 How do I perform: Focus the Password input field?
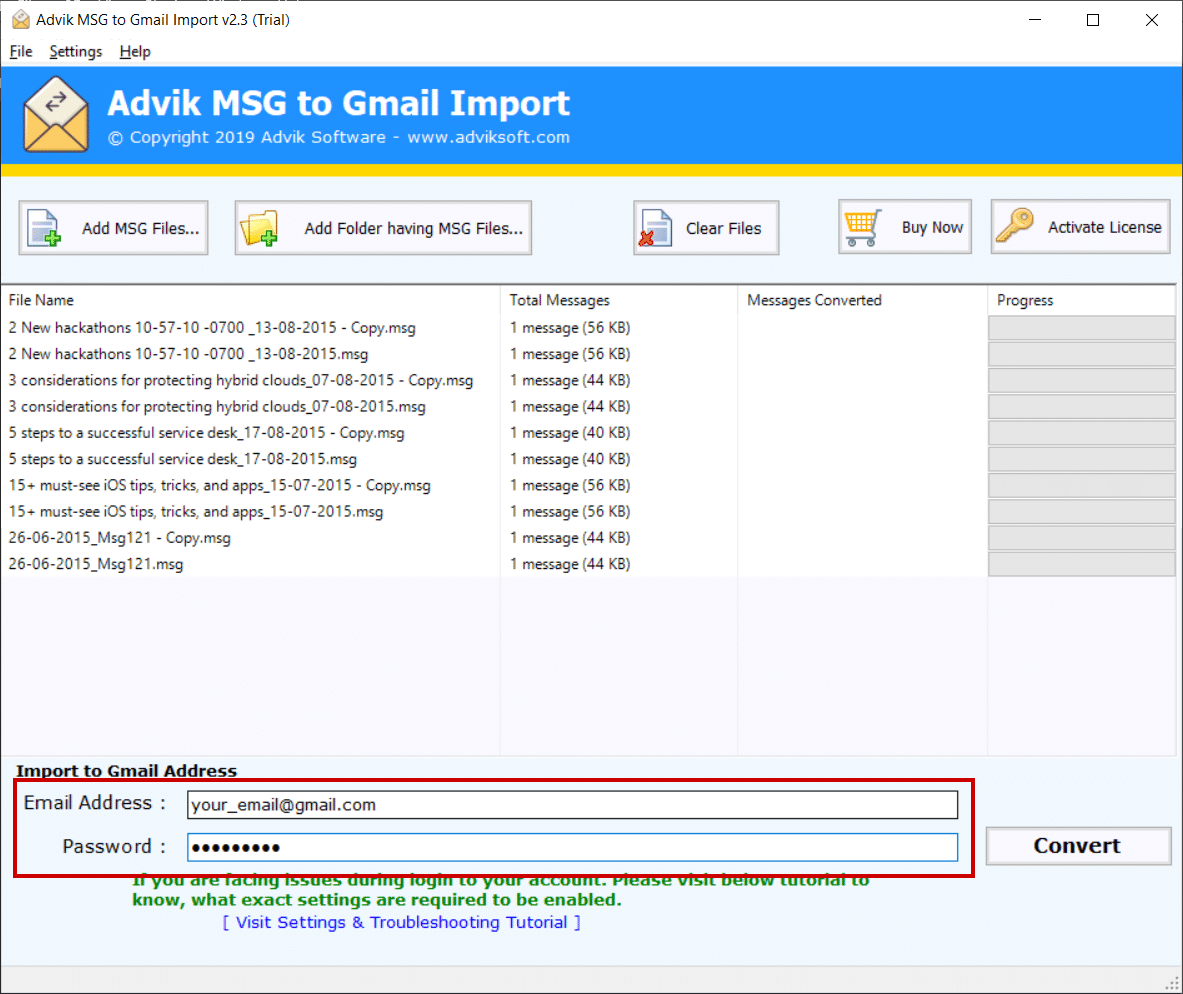(x=573, y=847)
